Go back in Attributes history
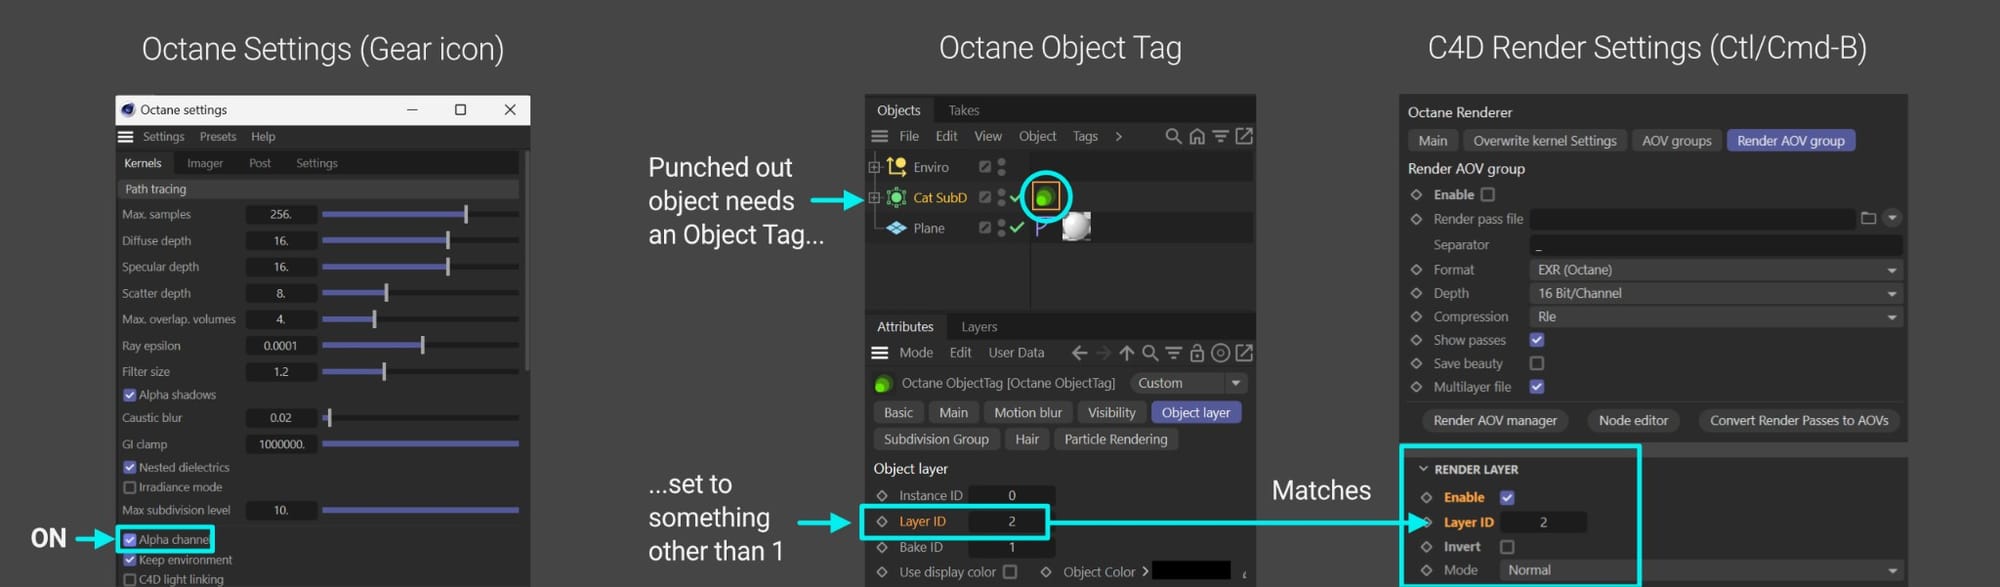 pyautogui.click(x=1079, y=353)
